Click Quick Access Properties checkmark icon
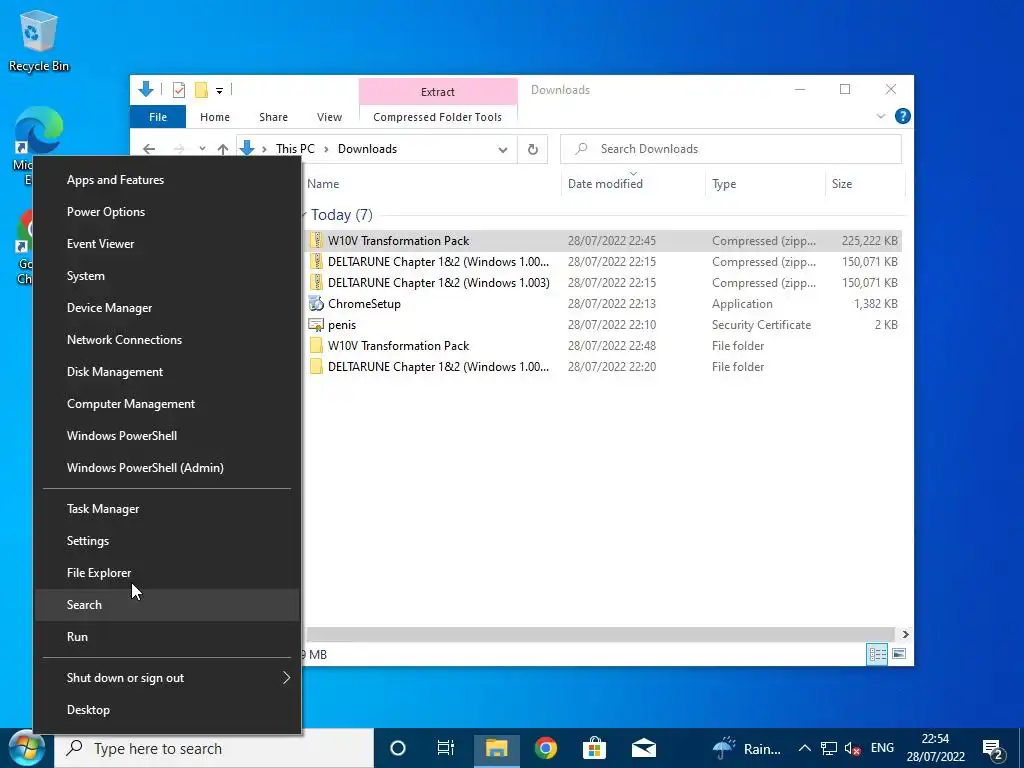This screenshot has height=768, width=1024. pos(178,90)
